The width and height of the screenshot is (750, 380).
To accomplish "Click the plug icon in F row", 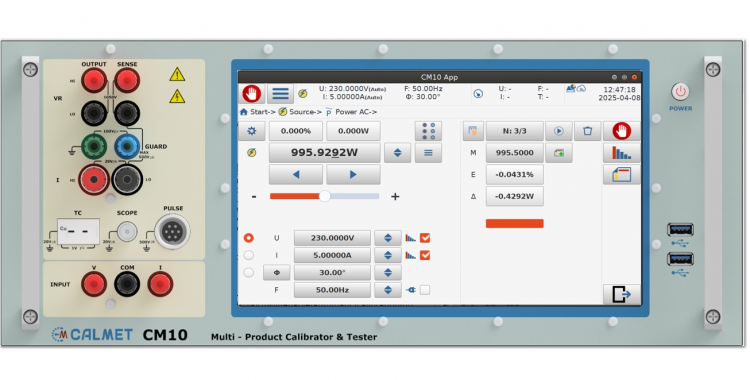I will (x=410, y=290).
